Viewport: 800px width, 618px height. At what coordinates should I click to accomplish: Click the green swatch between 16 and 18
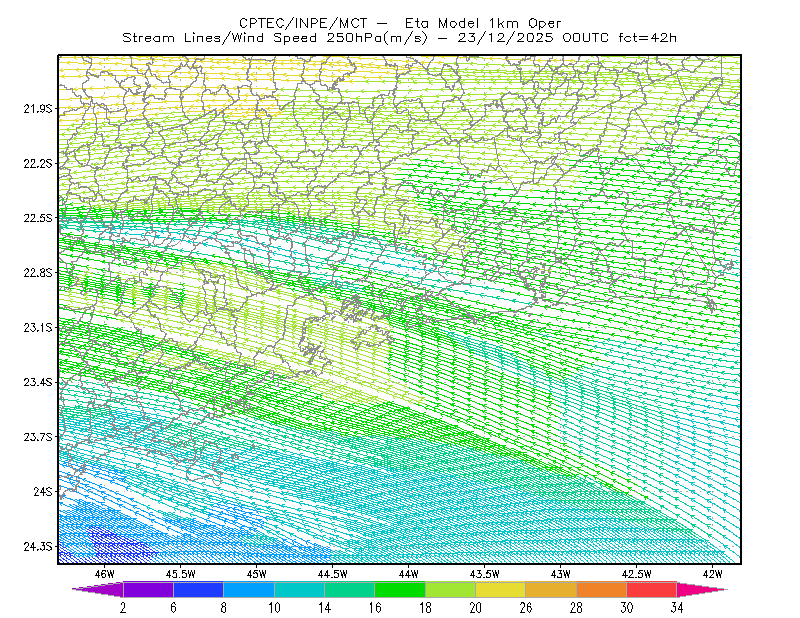(400, 589)
